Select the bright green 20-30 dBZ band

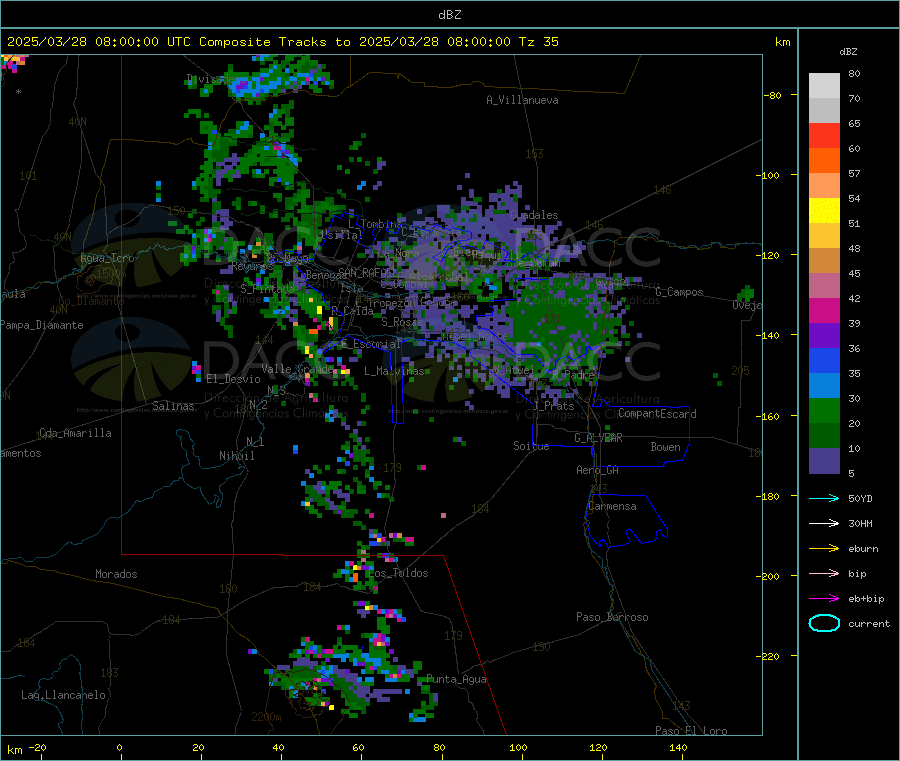(x=824, y=410)
